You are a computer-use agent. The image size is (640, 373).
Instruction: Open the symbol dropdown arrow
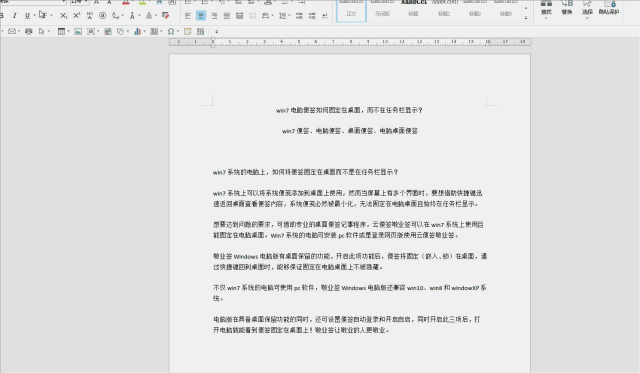pos(178,31)
